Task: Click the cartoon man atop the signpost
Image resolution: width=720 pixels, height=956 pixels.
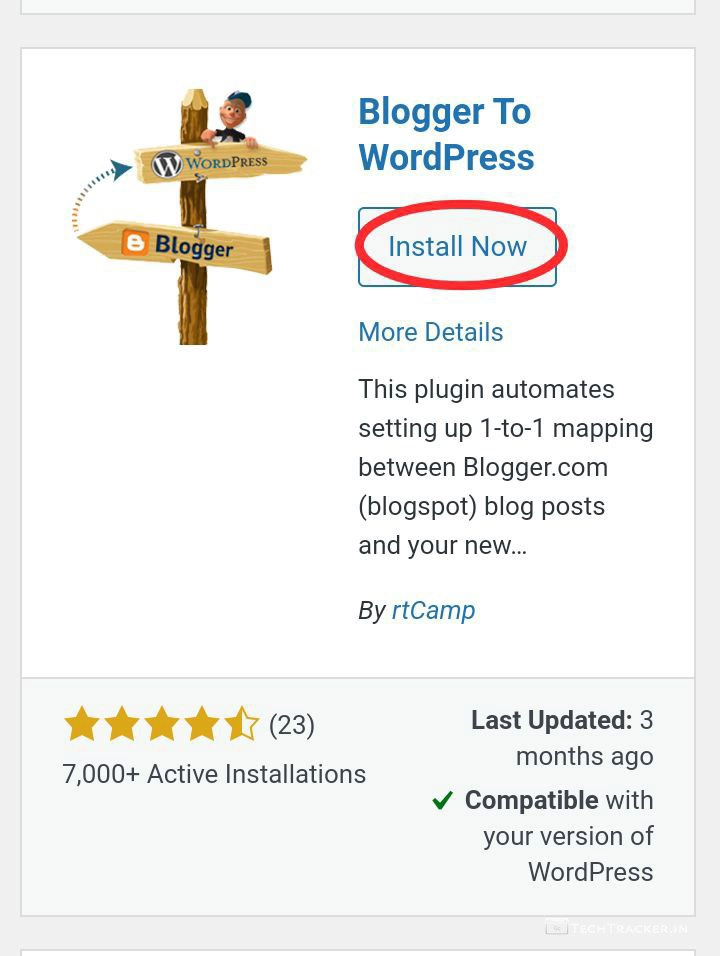Action: tap(232, 119)
